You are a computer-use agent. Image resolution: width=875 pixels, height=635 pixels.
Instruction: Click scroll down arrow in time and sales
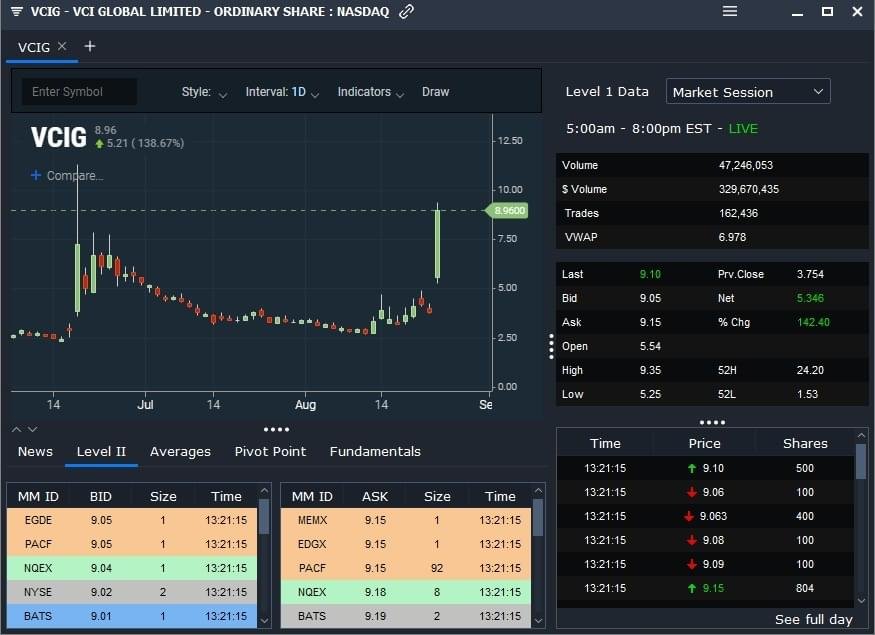pos(861,600)
